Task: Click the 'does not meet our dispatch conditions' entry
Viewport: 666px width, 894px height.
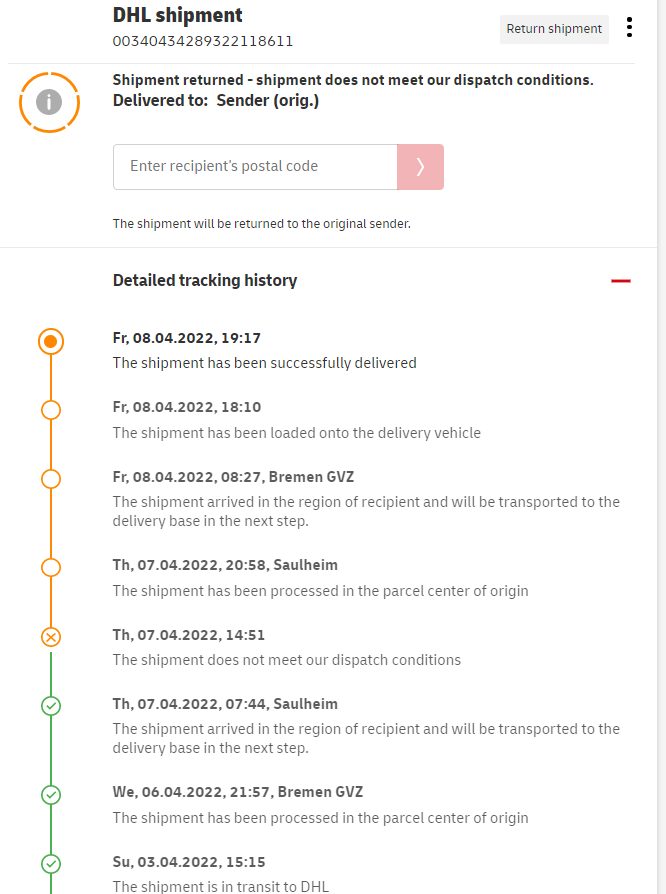Action: tap(286, 660)
